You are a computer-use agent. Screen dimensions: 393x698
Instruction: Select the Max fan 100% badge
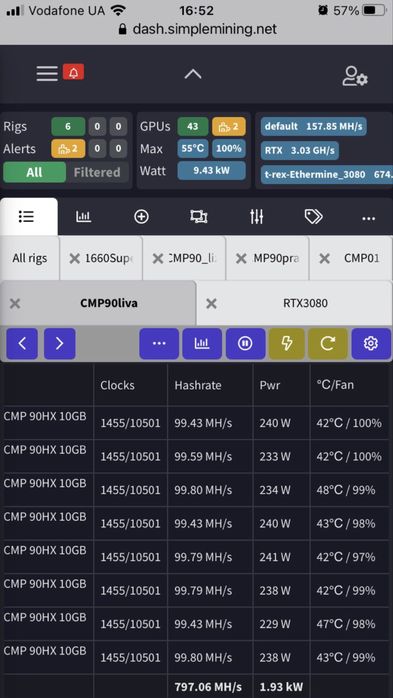click(229, 148)
